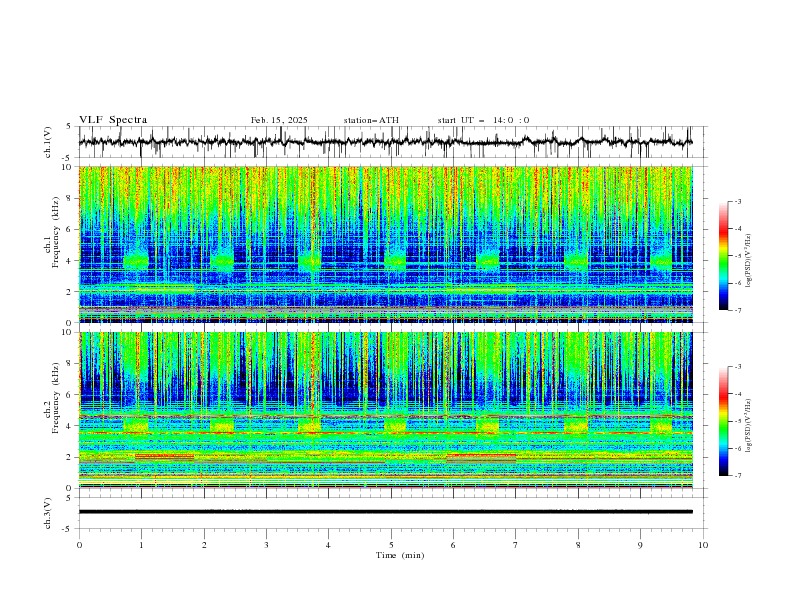Viewport: 792px width, 612px height.
Task: Click the ch.2 red 2 kHz band near minute 6.5
Action: click(x=481, y=456)
